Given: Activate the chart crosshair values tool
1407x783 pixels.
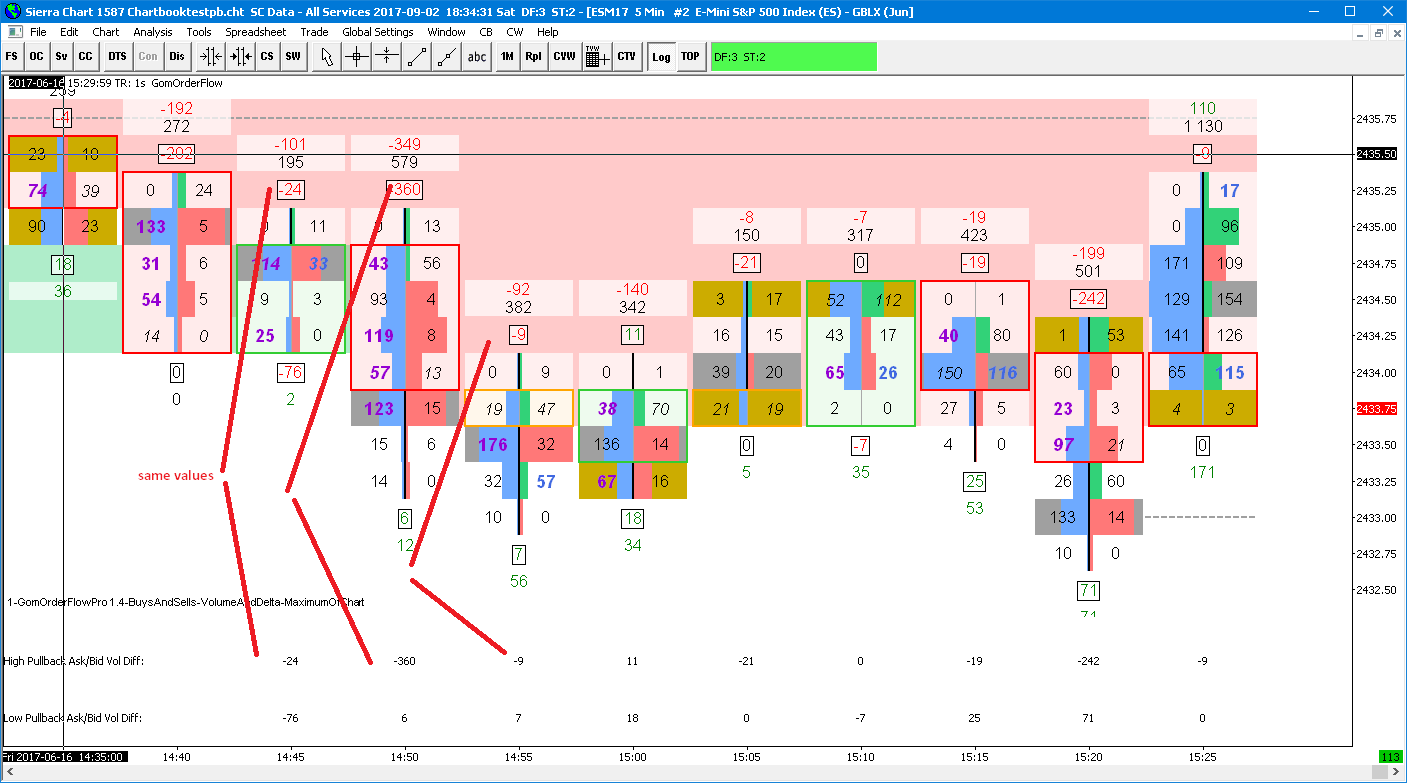Looking at the screenshot, I should point(356,57).
